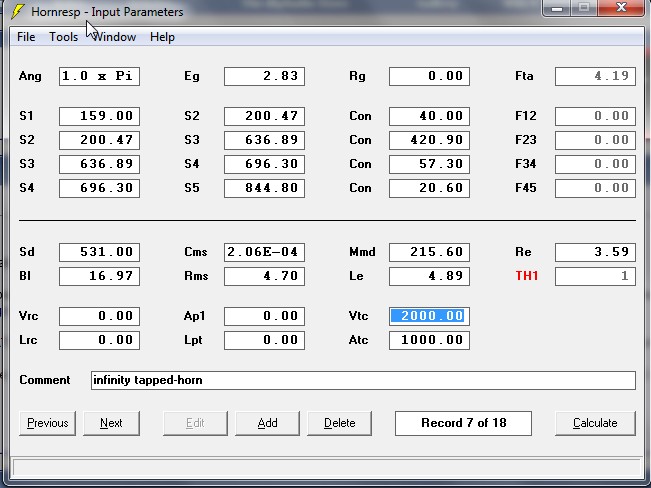The height and width of the screenshot is (488, 651).
Task: Select the Con length field 40.00
Action: pyautogui.click(x=429, y=116)
